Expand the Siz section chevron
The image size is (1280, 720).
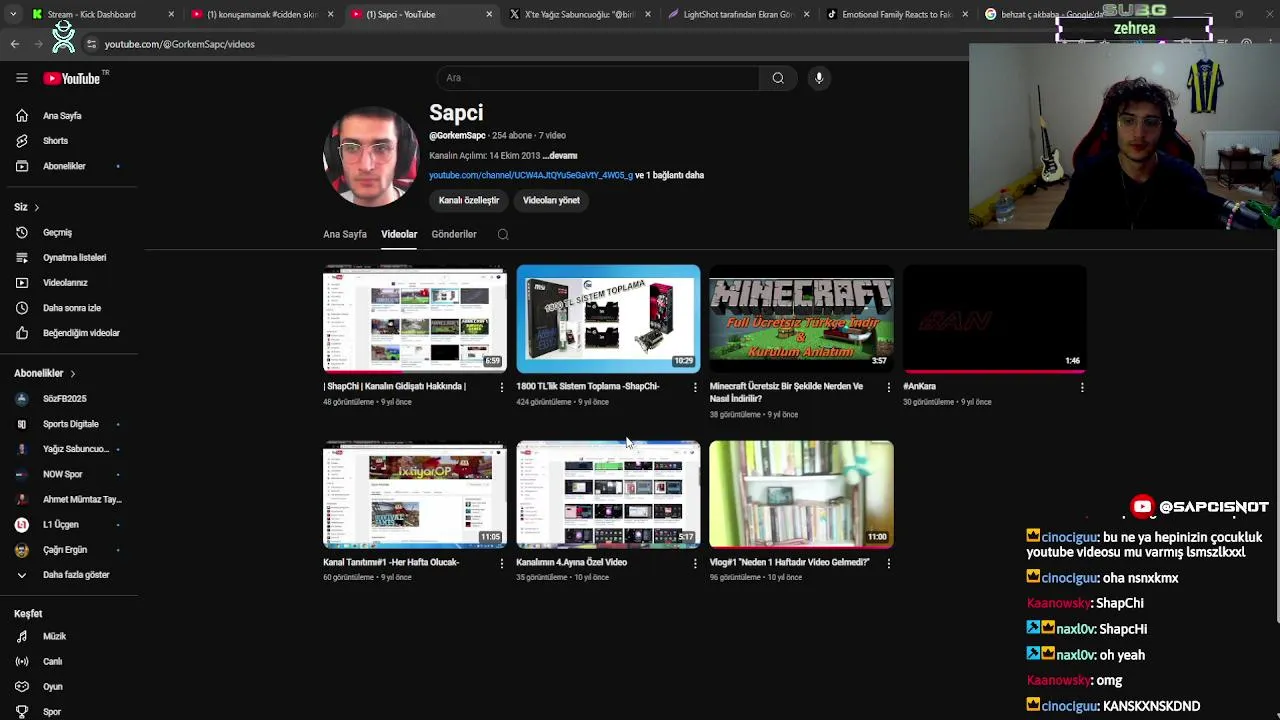(36, 207)
